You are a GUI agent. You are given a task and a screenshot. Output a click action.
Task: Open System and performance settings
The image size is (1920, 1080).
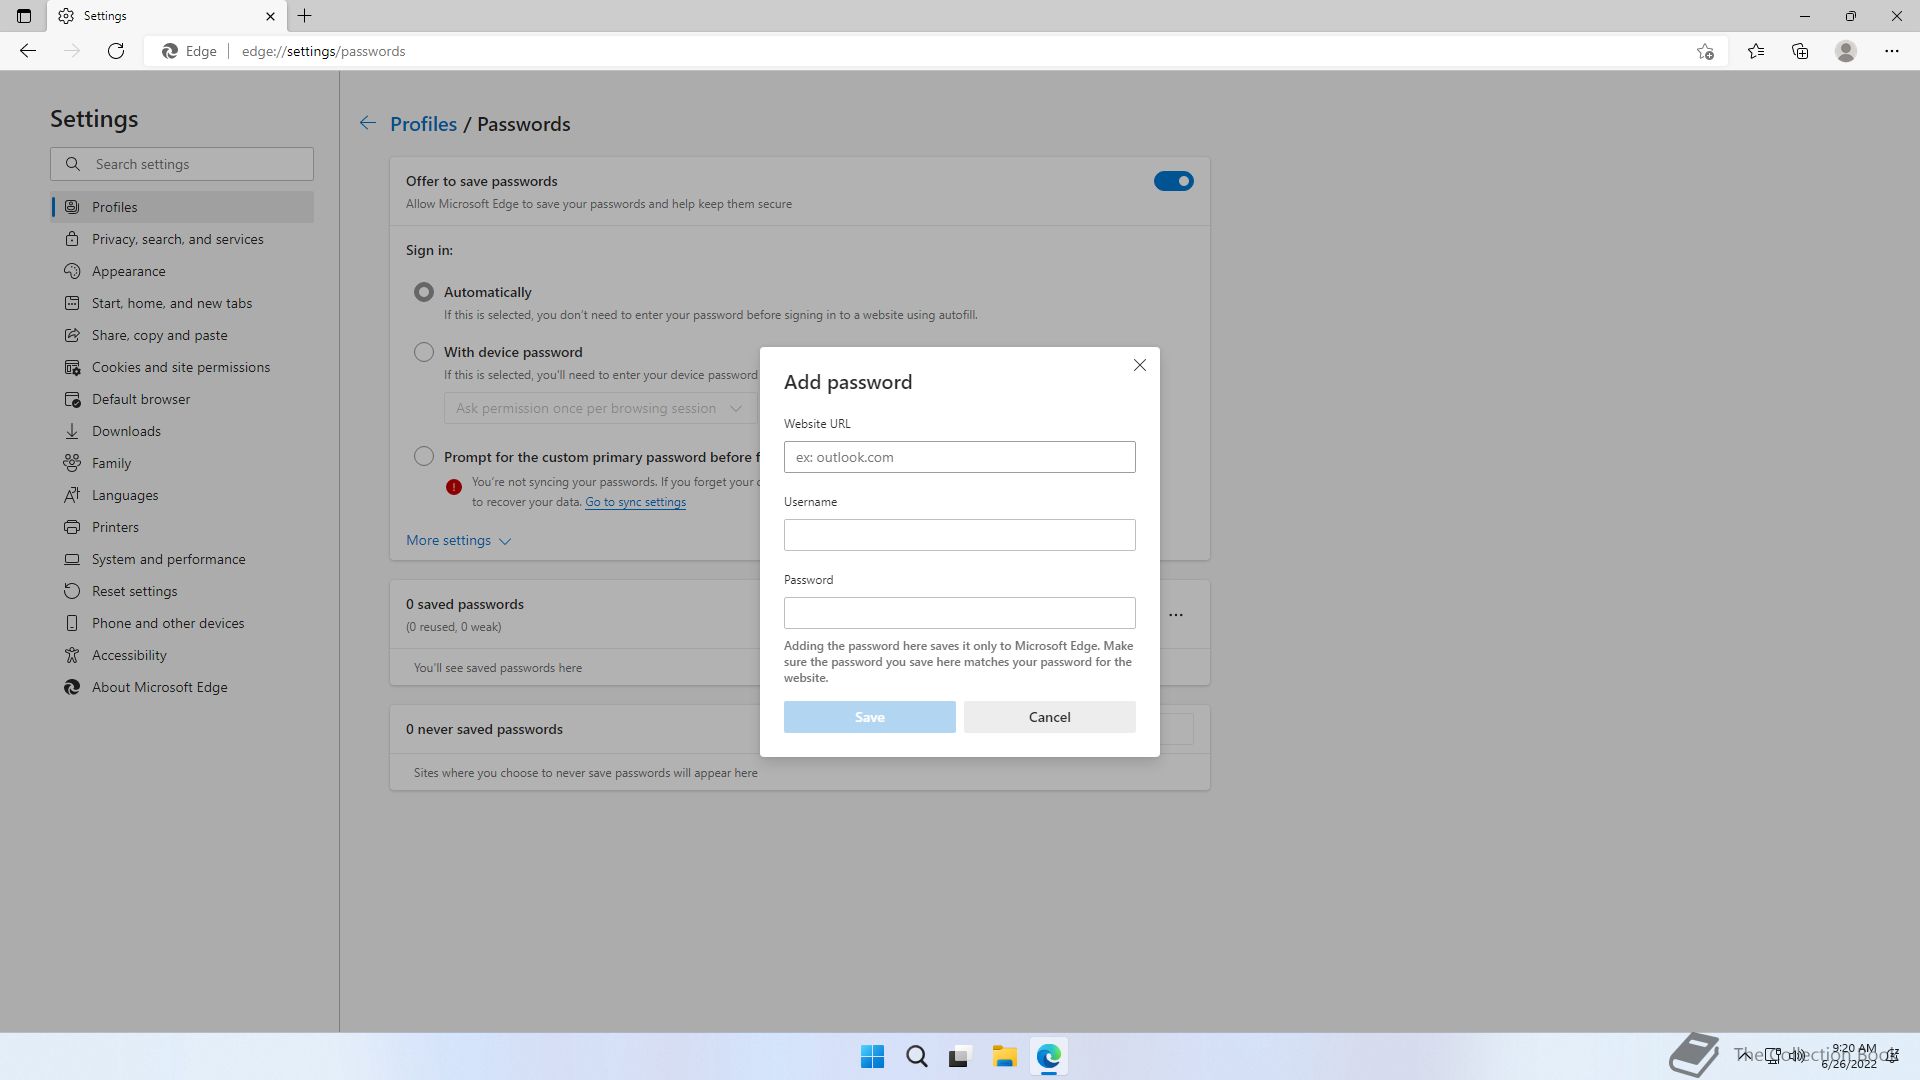click(182, 559)
